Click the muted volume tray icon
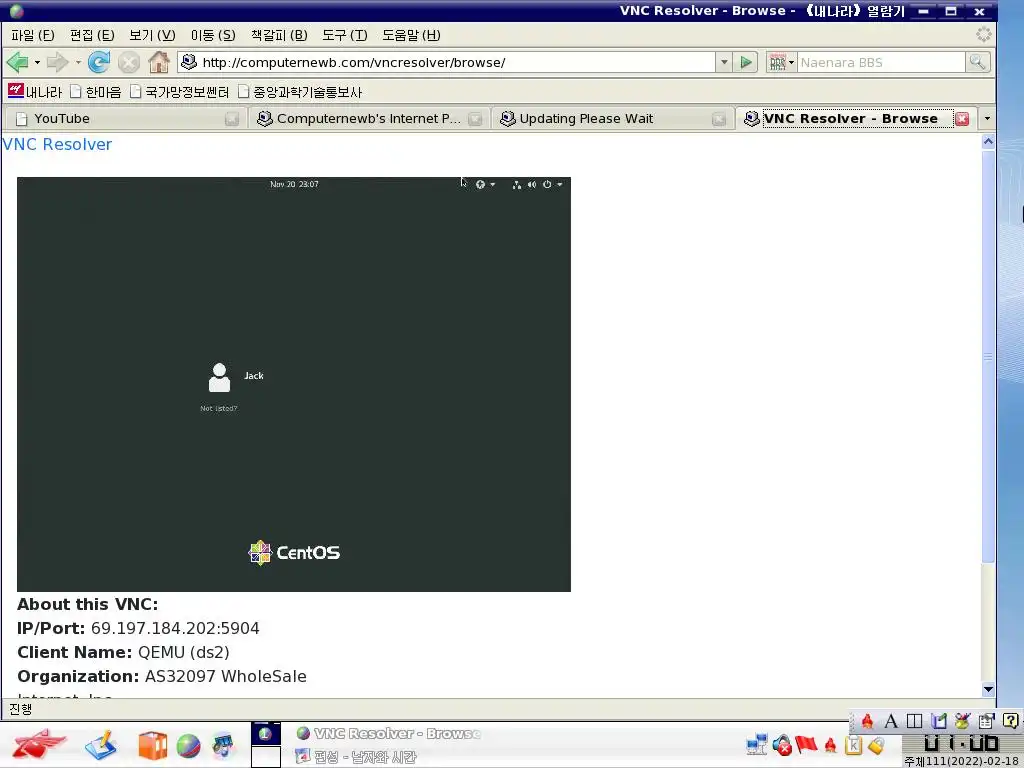The image size is (1024, 768). (x=782, y=744)
